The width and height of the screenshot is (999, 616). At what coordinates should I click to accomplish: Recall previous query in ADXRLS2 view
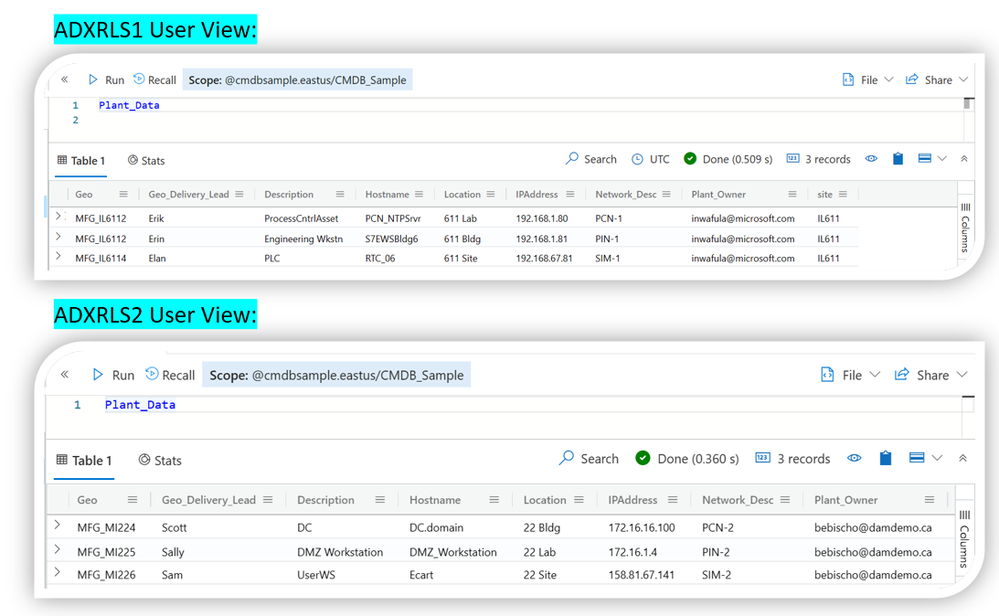(x=170, y=375)
